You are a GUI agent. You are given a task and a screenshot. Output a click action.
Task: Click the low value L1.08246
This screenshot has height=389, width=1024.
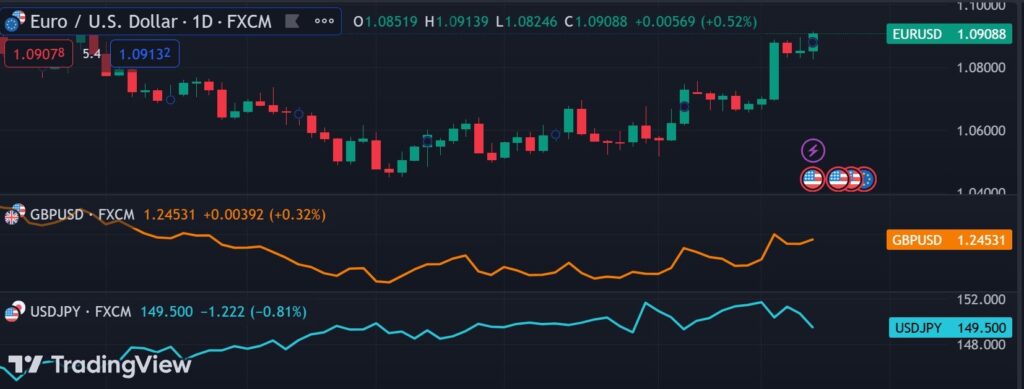(x=526, y=22)
